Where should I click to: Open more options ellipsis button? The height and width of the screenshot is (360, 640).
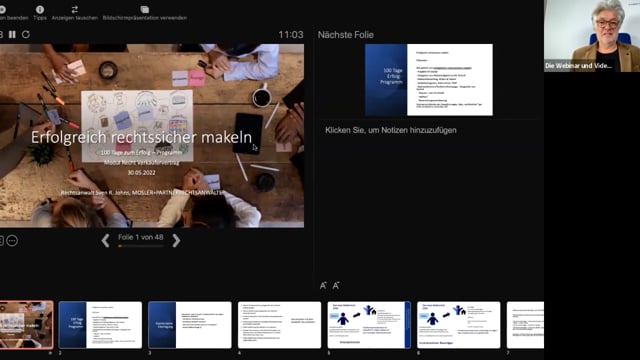[x=12, y=241]
